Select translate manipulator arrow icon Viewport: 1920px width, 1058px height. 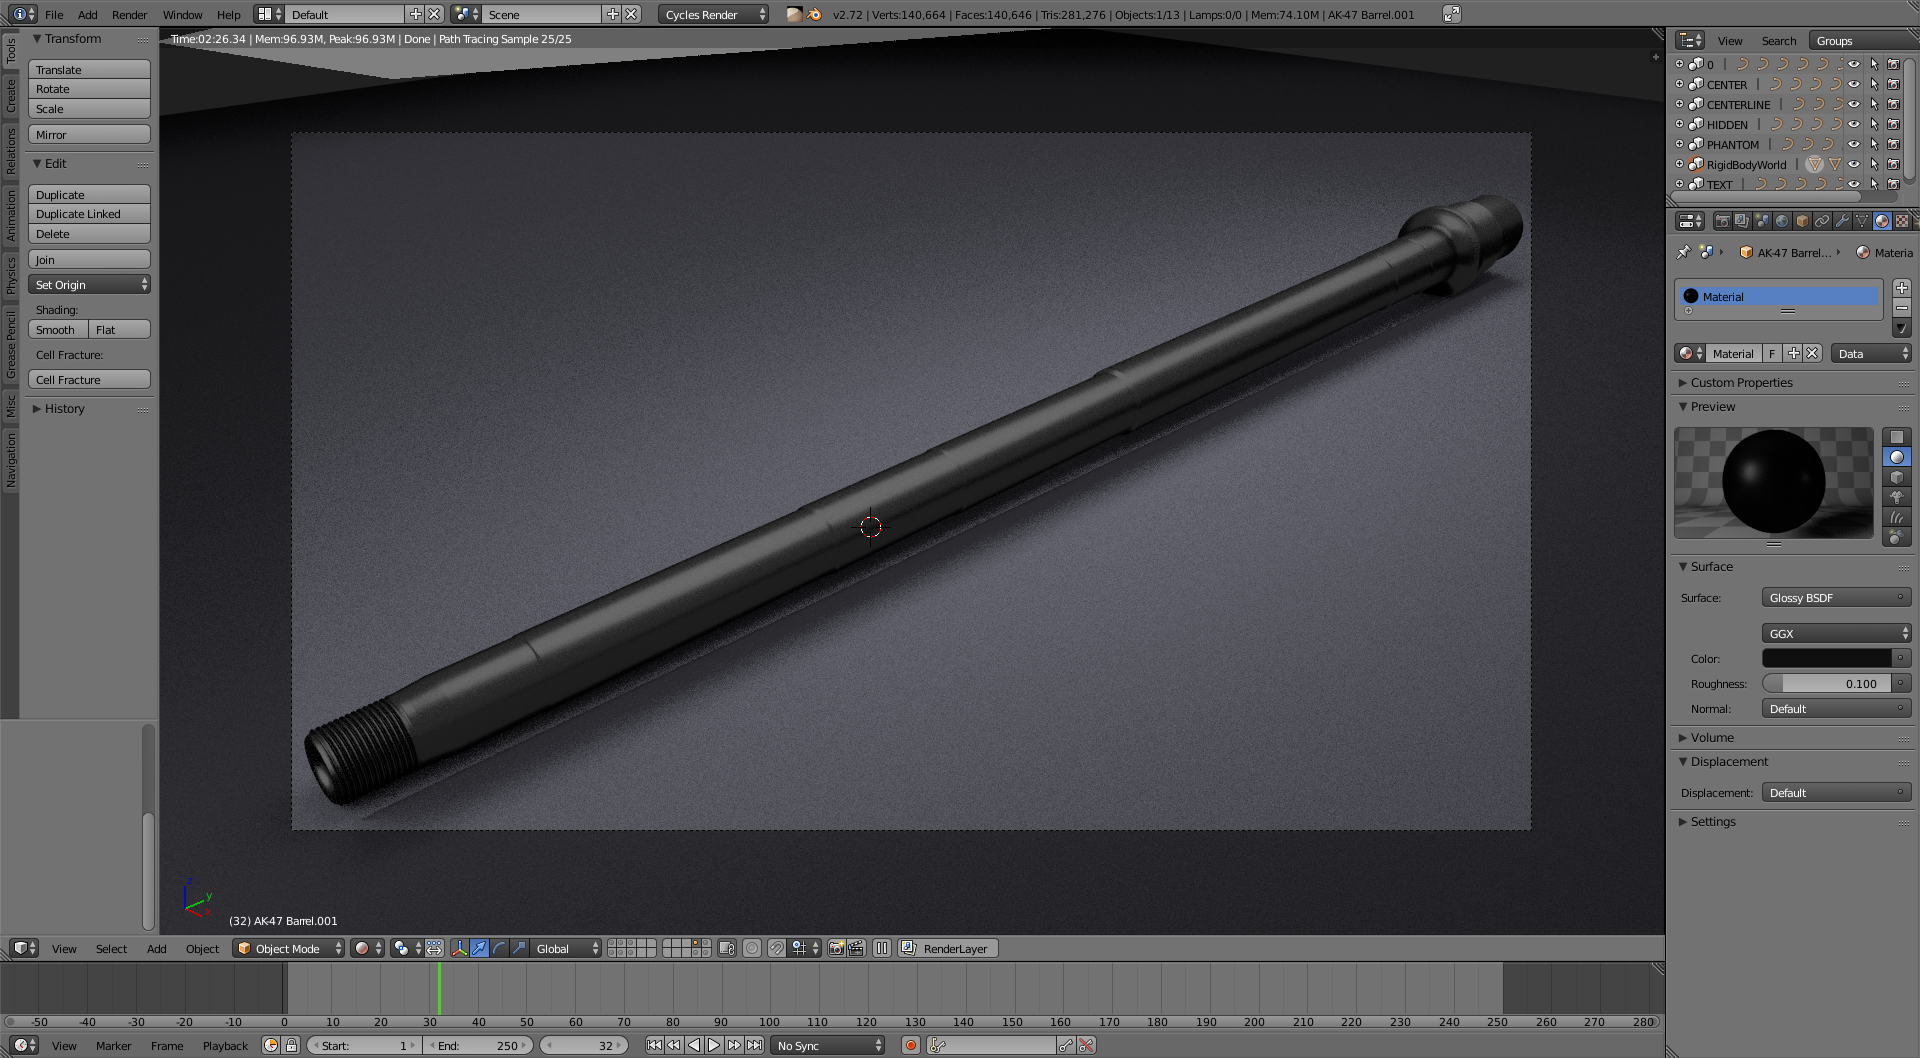[x=479, y=948]
